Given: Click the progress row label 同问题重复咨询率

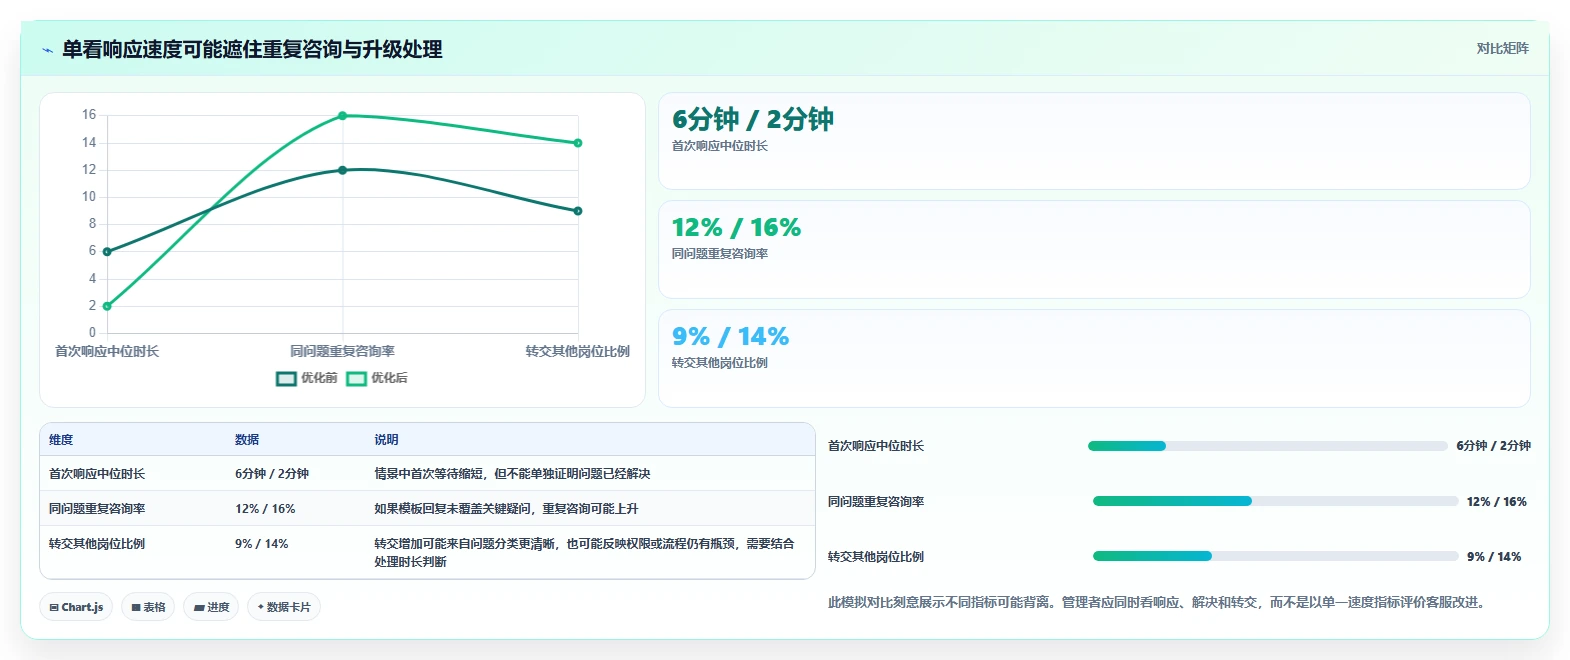Looking at the screenshot, I should (876, 502).
